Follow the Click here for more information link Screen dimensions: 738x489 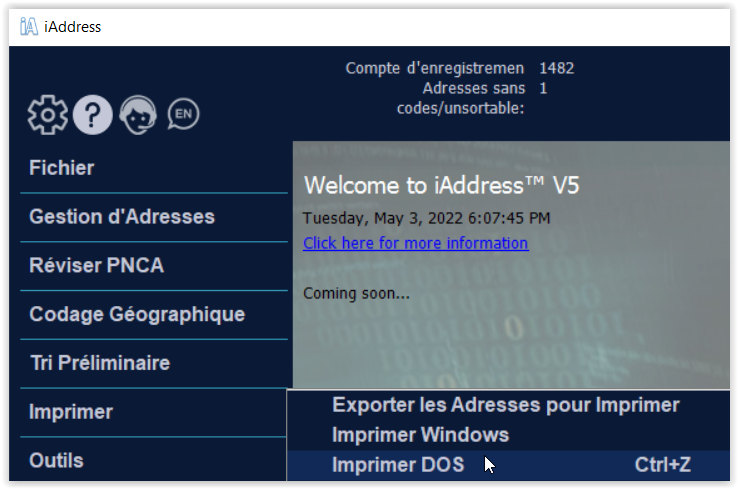416,243
